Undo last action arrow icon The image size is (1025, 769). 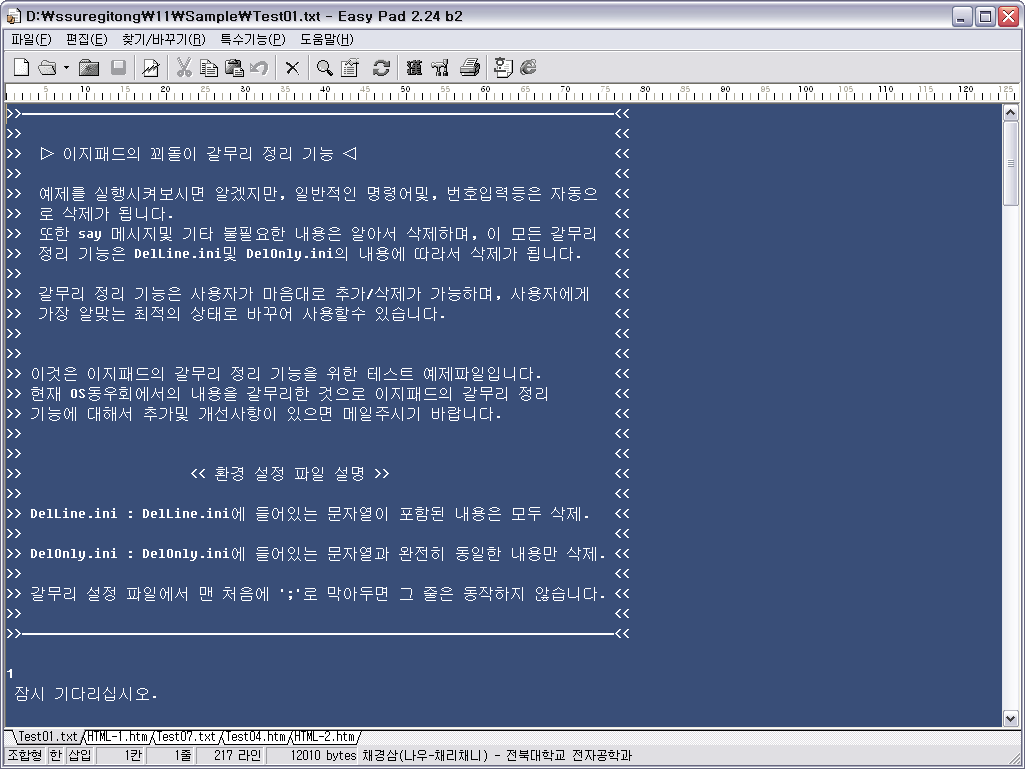pos(259,67)
